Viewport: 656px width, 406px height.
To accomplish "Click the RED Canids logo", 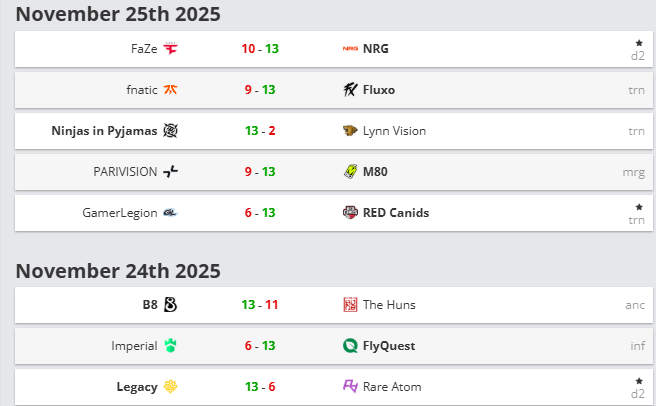I will point(350,213).
